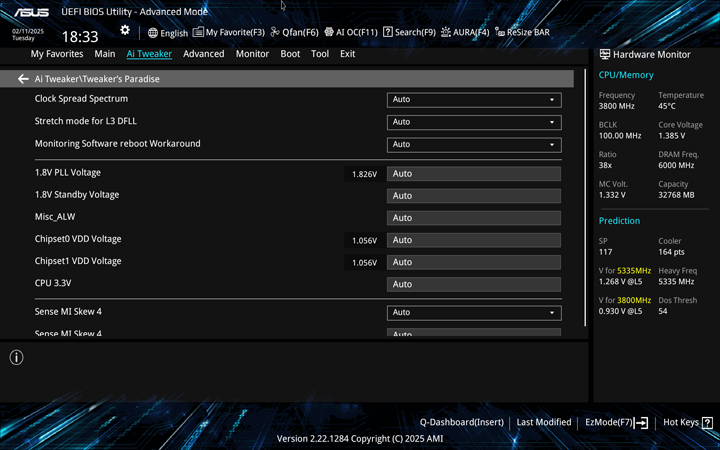This screenshot has height=450, width=720.
Task: Go to the Boot menu tab
Action: tap(290, 54)
